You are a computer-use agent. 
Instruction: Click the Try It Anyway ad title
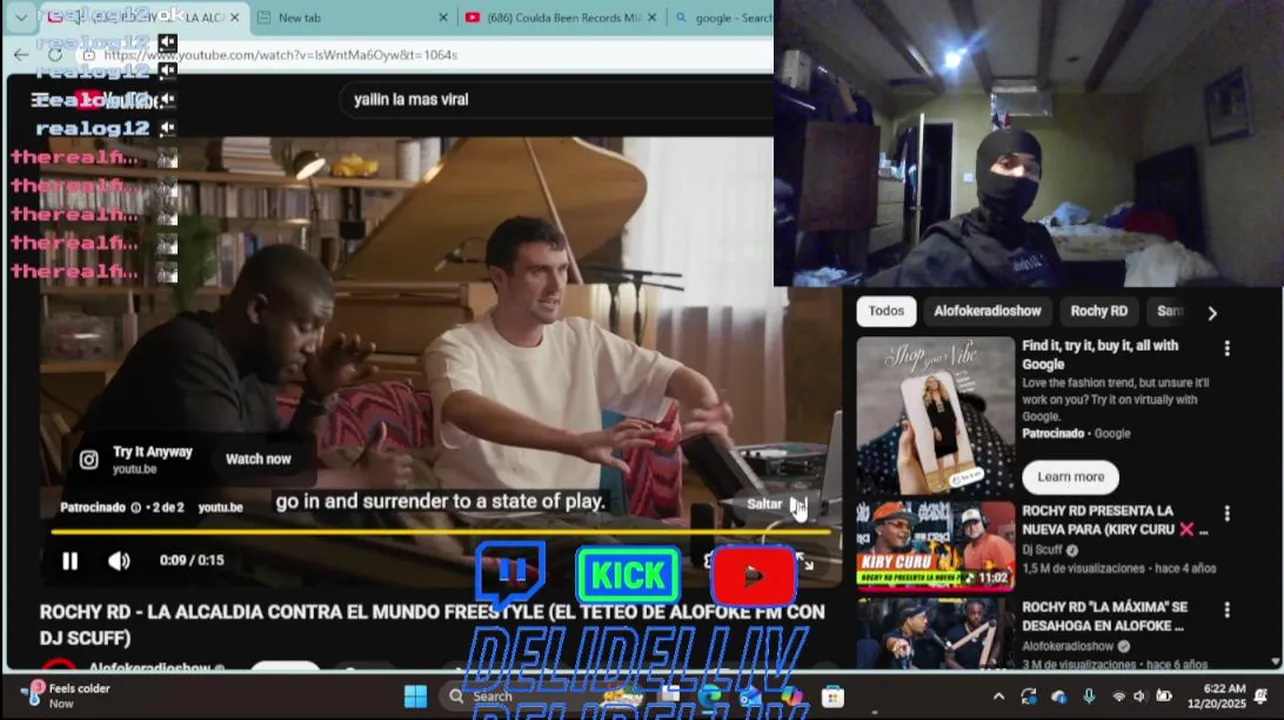click(x=152, y=452)
